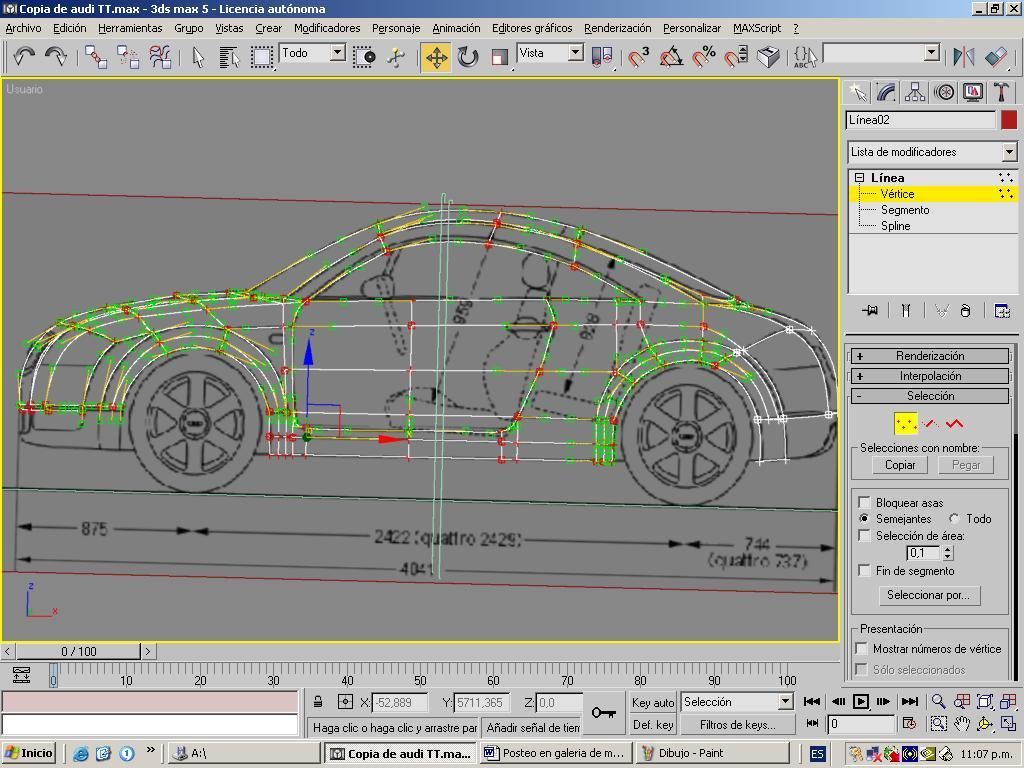Select the Todo radio button

955,519
